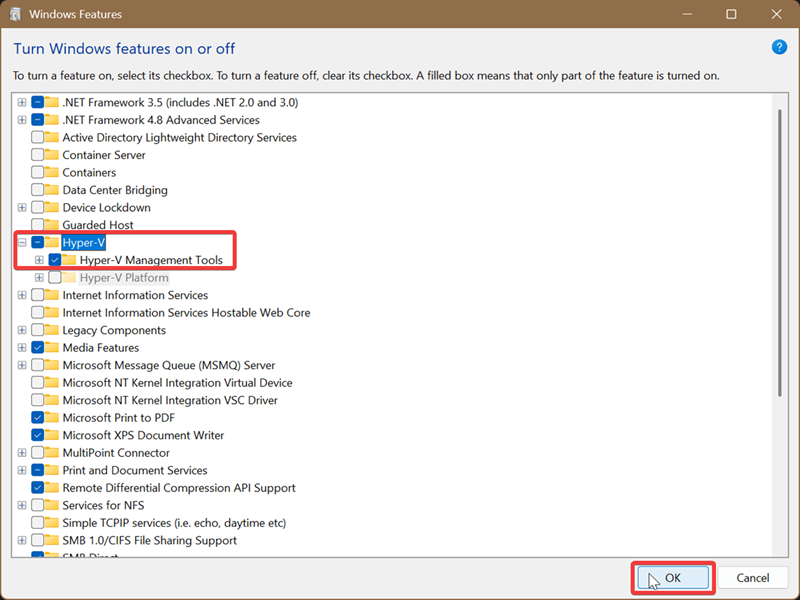Minimize the Windows Features window
This screenshot has width=800, height=600.
(687, 14)
